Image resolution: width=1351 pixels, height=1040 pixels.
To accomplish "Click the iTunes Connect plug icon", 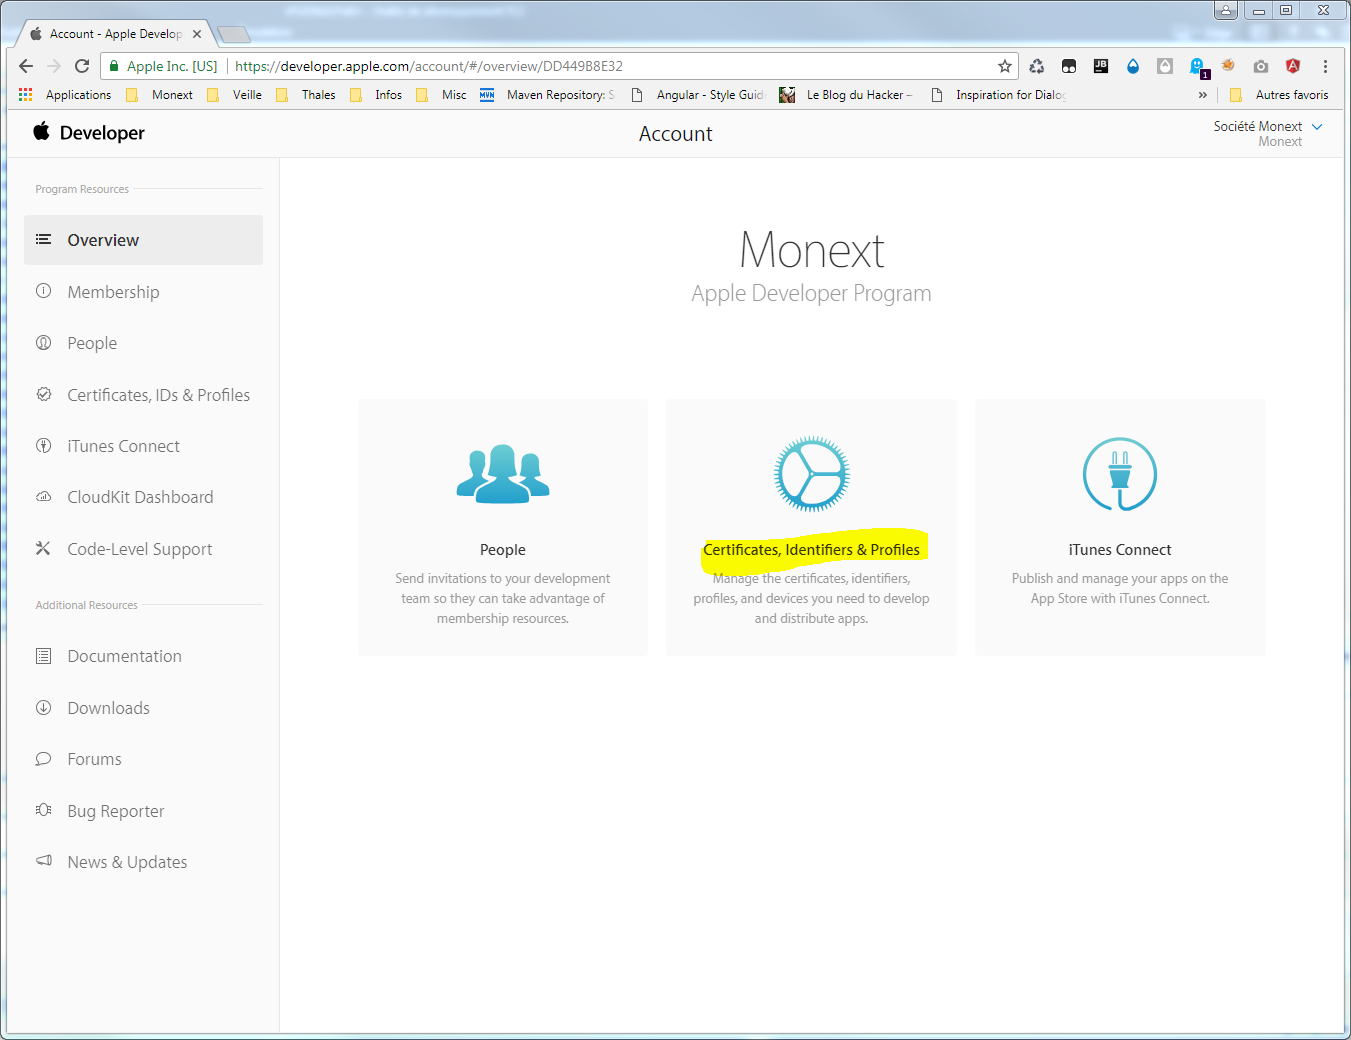I will tap(1120, 474).
